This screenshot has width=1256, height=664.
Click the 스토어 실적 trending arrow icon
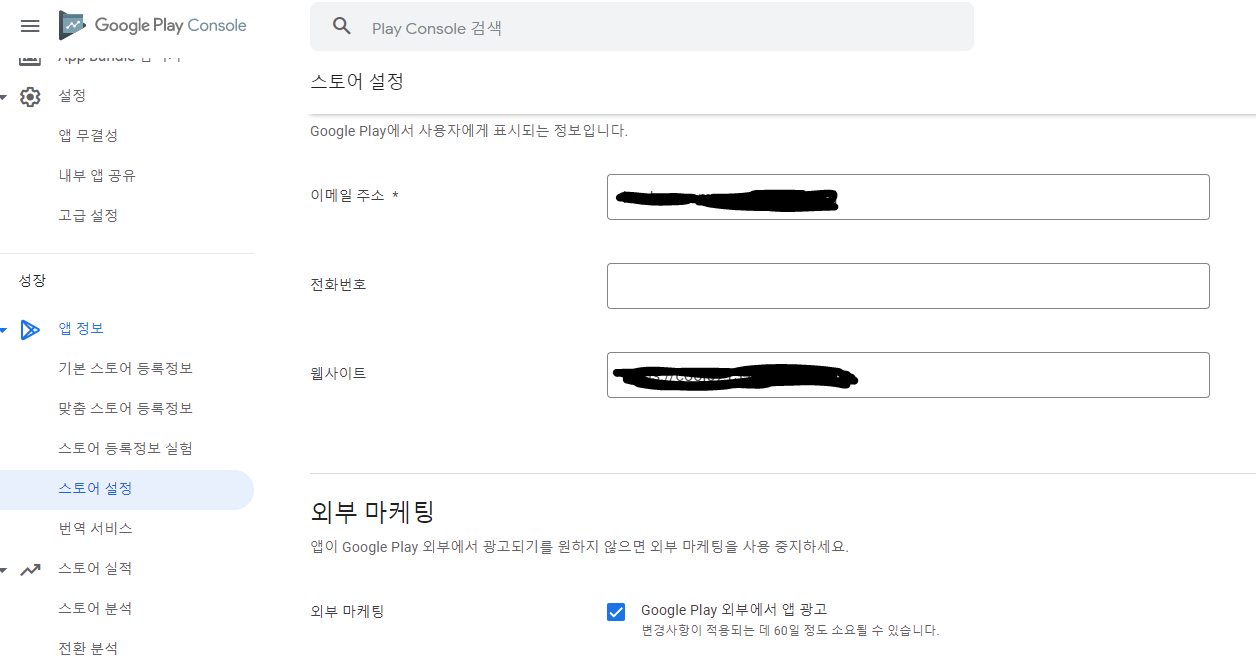point(30,569)
